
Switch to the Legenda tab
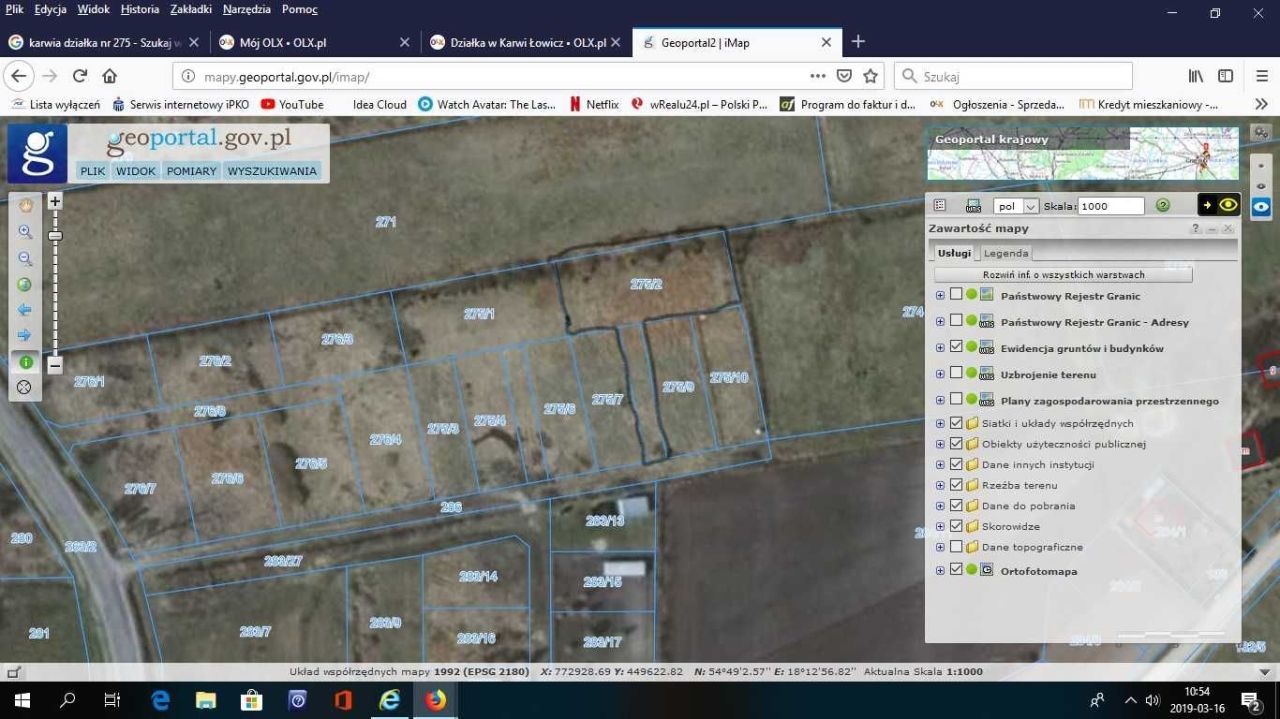coord(1005,253)
